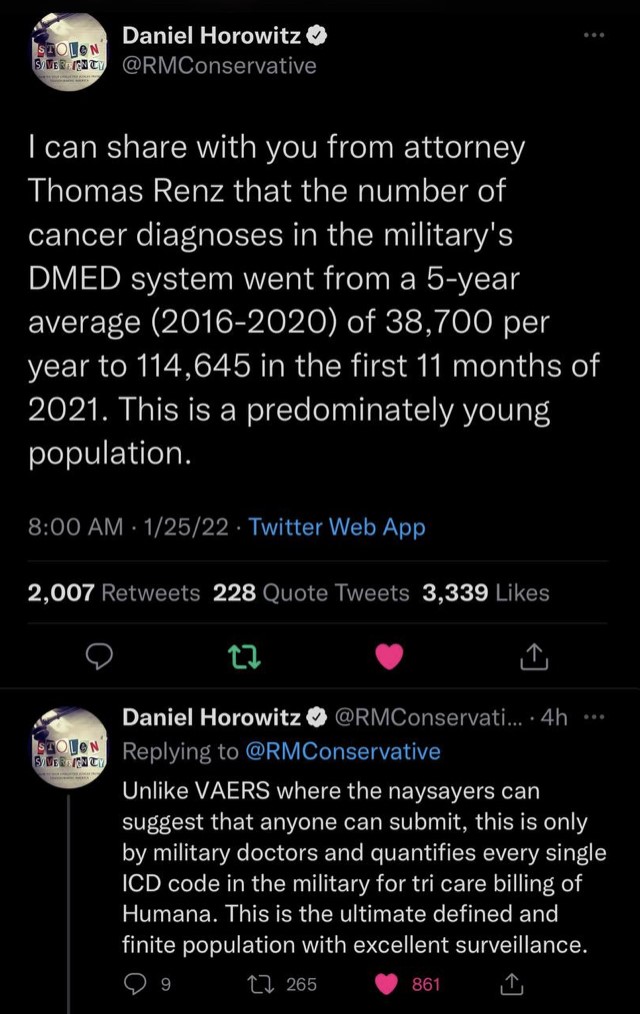Open the Twitter Web App link
640x1014 pixels.
tap(337, 527)
